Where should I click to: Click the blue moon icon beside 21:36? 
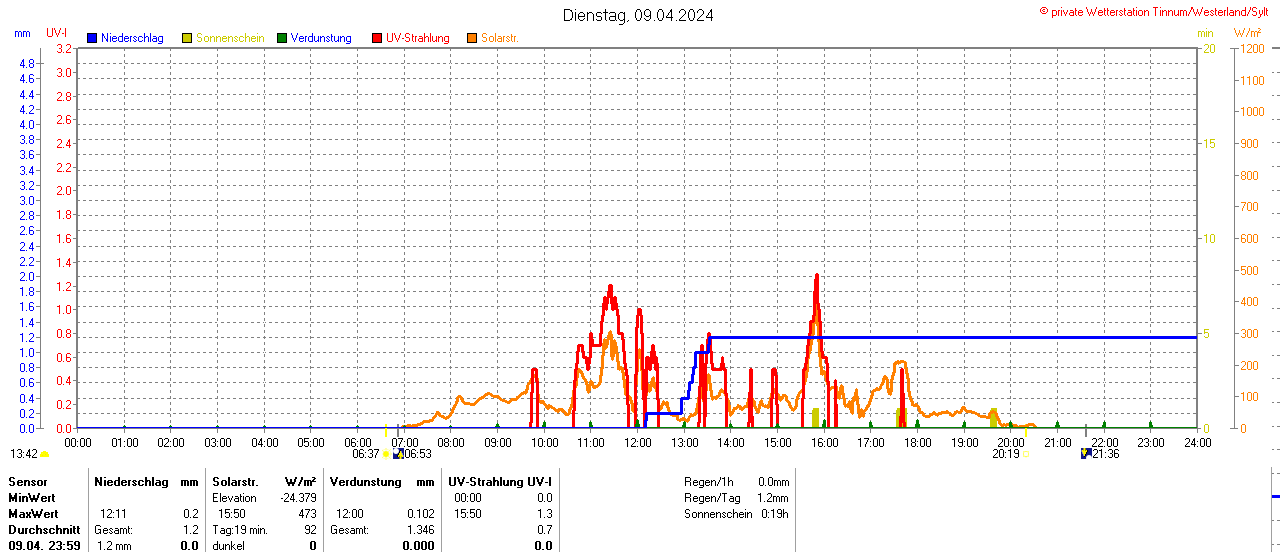click(1086, 454)
